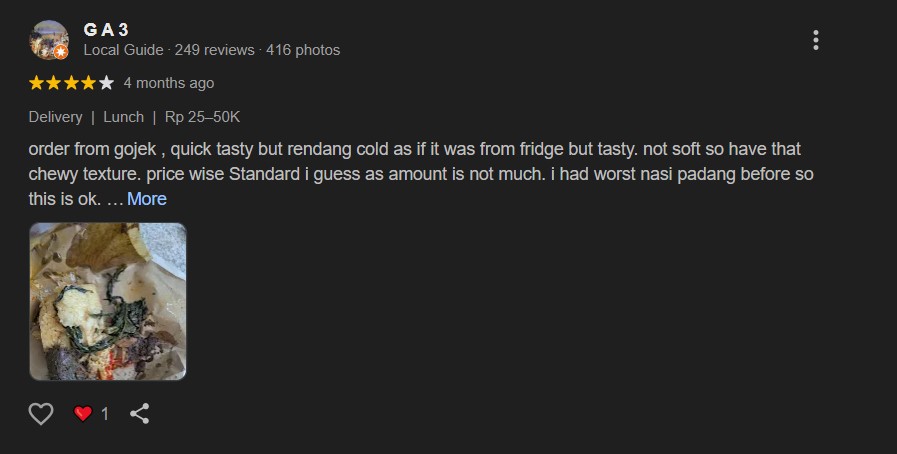Open the nasi padang food photo
This screenshot has width=897, height=454.
tap(108, 301)
